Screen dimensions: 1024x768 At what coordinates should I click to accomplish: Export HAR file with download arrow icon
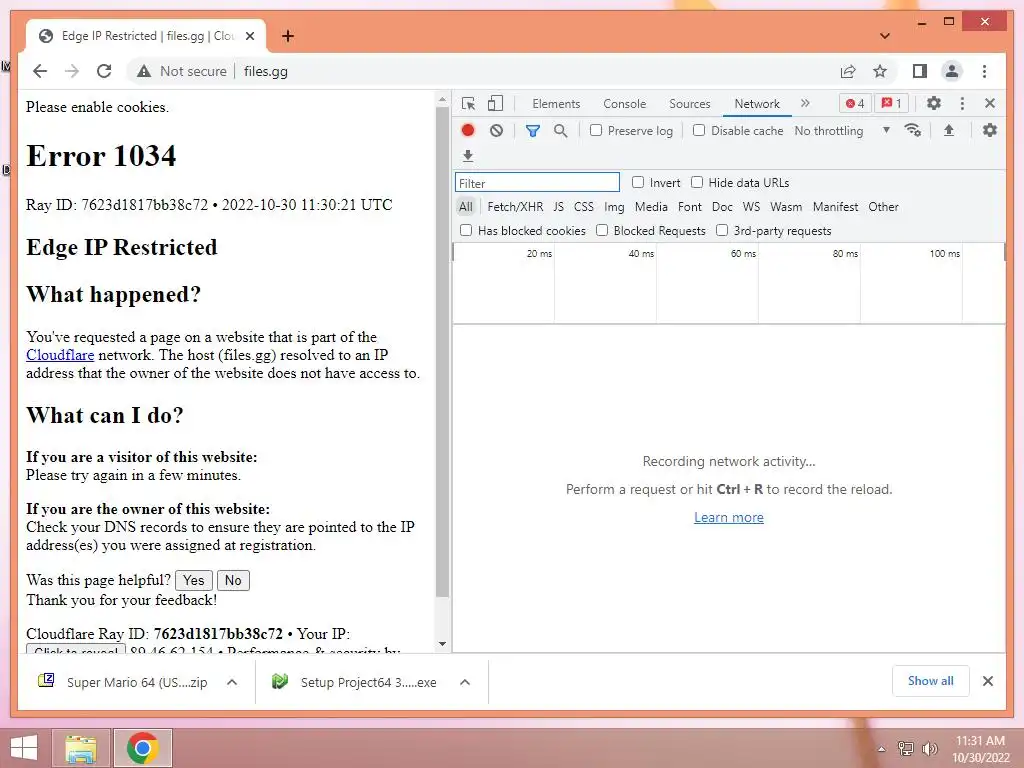point(468,155)
